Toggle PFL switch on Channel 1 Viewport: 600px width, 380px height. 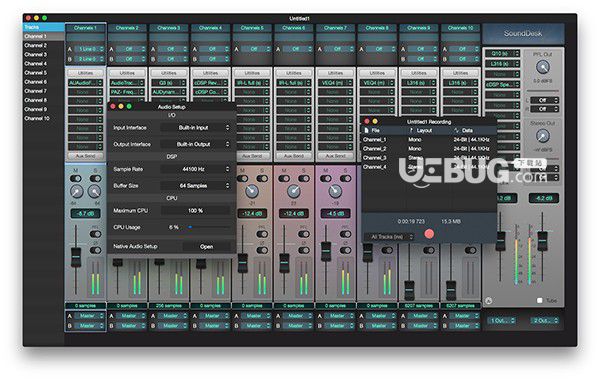click(x=95, y=234)
